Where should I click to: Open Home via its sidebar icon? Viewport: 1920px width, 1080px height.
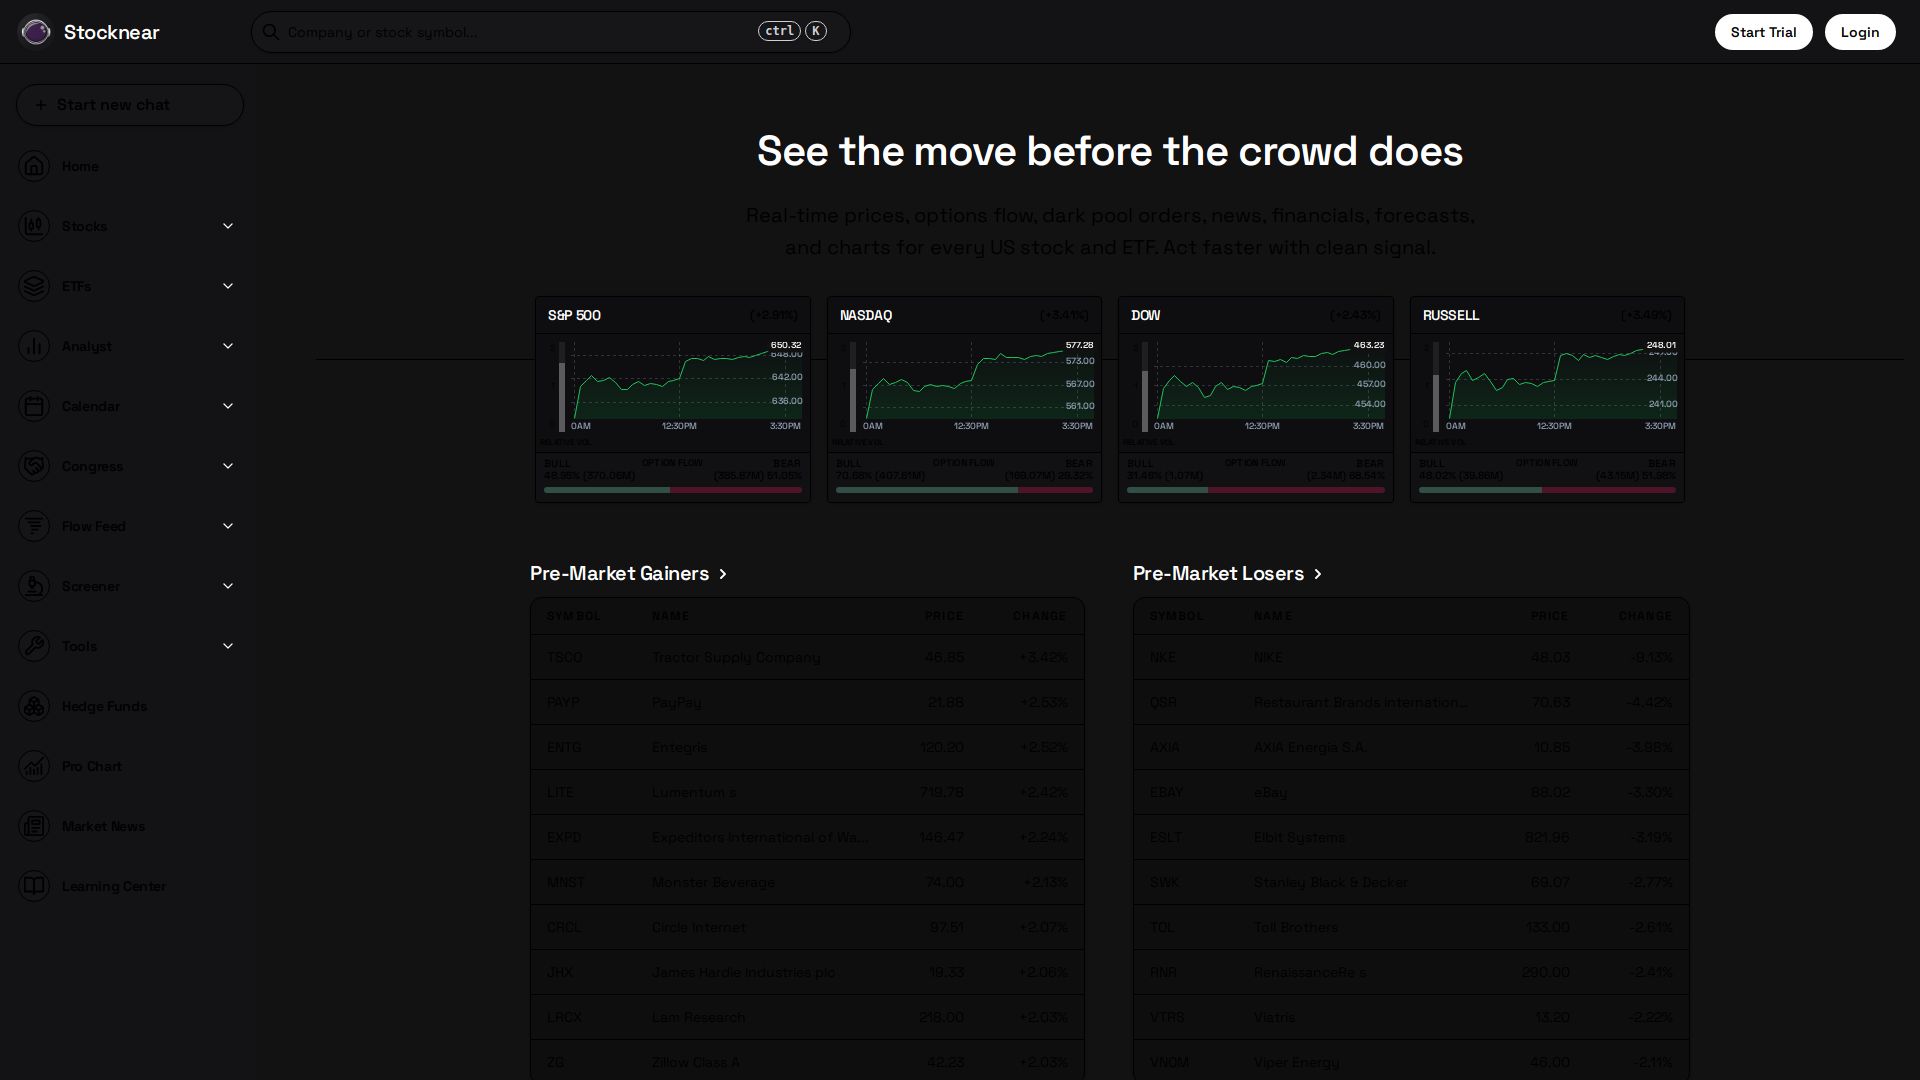34,166
